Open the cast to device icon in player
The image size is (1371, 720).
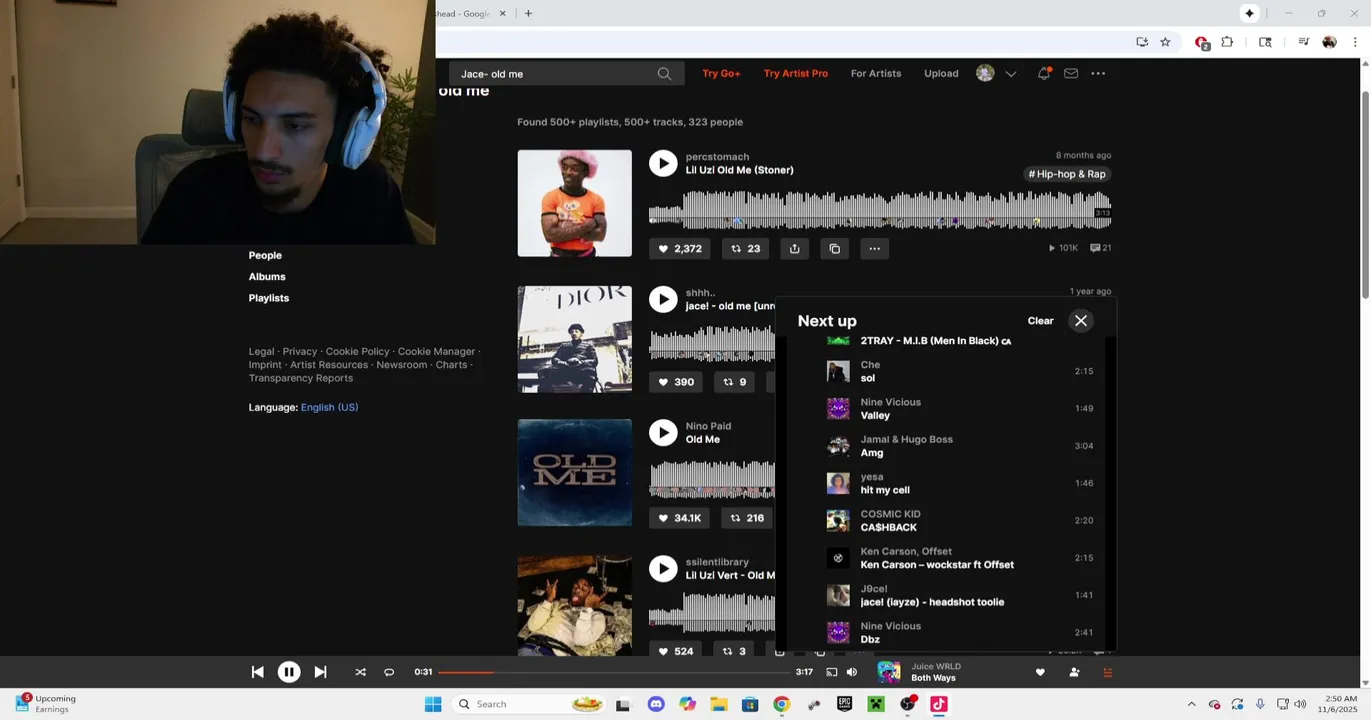click(x=831, y=672)
